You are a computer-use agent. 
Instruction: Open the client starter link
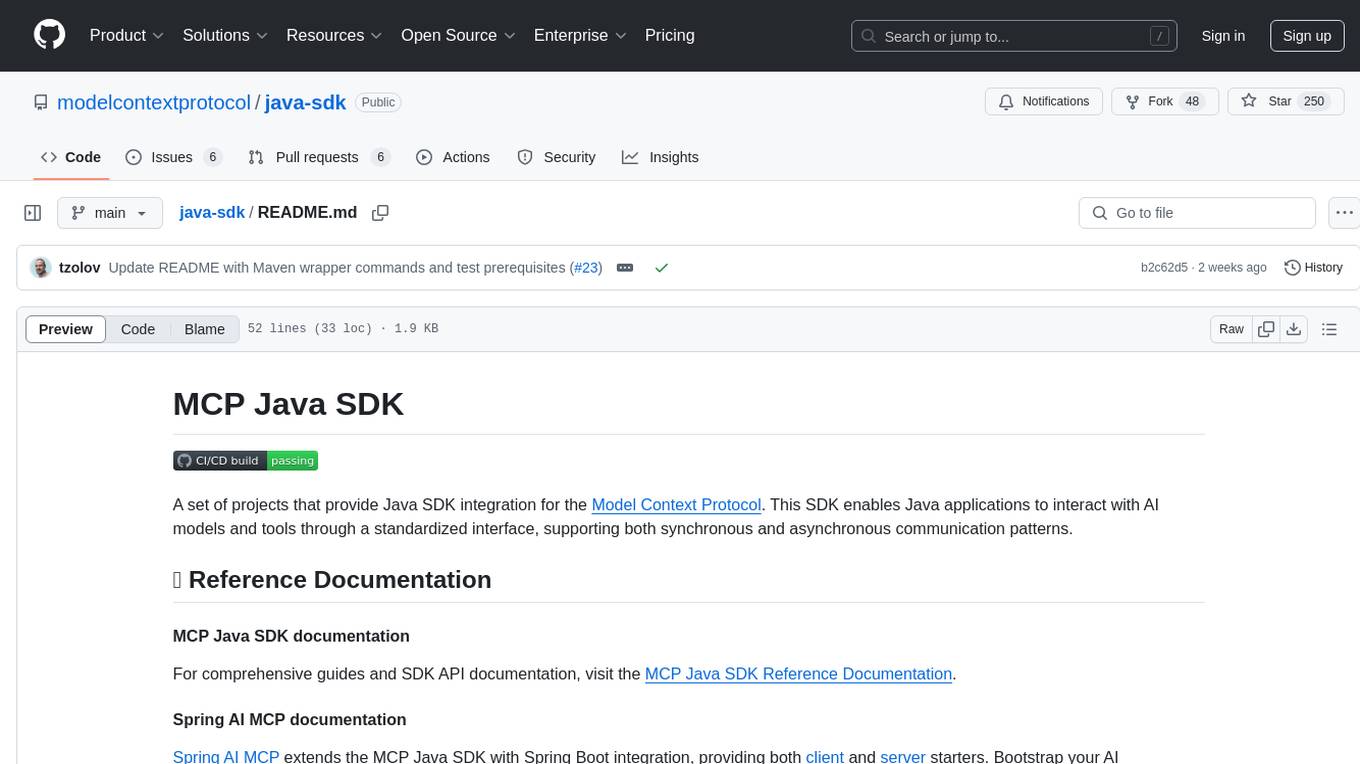point(825,757)
